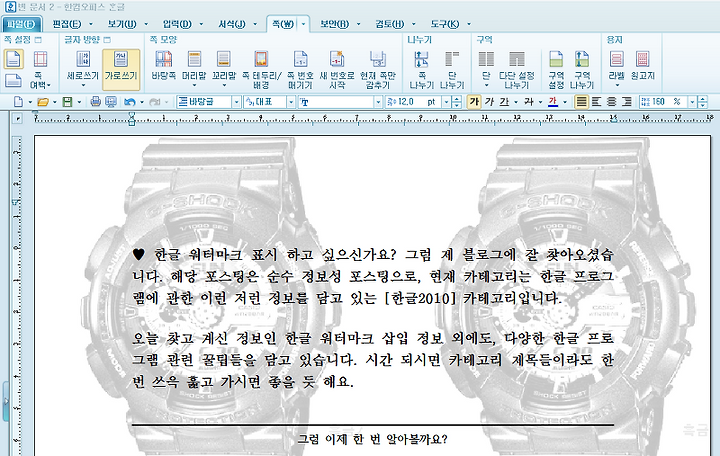Screen dimensions: 720x456
Task: Click font size 12.0 input field
Action: 414,101
